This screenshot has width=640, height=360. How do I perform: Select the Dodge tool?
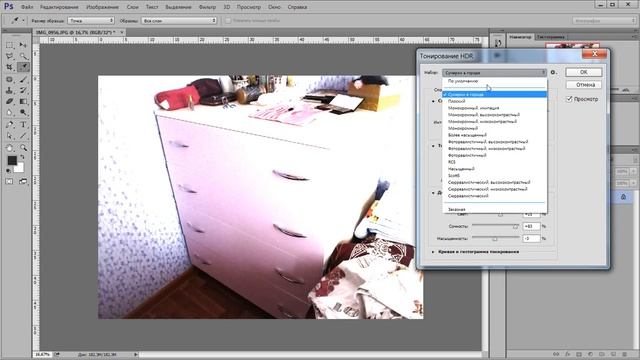pyautogui.click(x=23, y=112)
